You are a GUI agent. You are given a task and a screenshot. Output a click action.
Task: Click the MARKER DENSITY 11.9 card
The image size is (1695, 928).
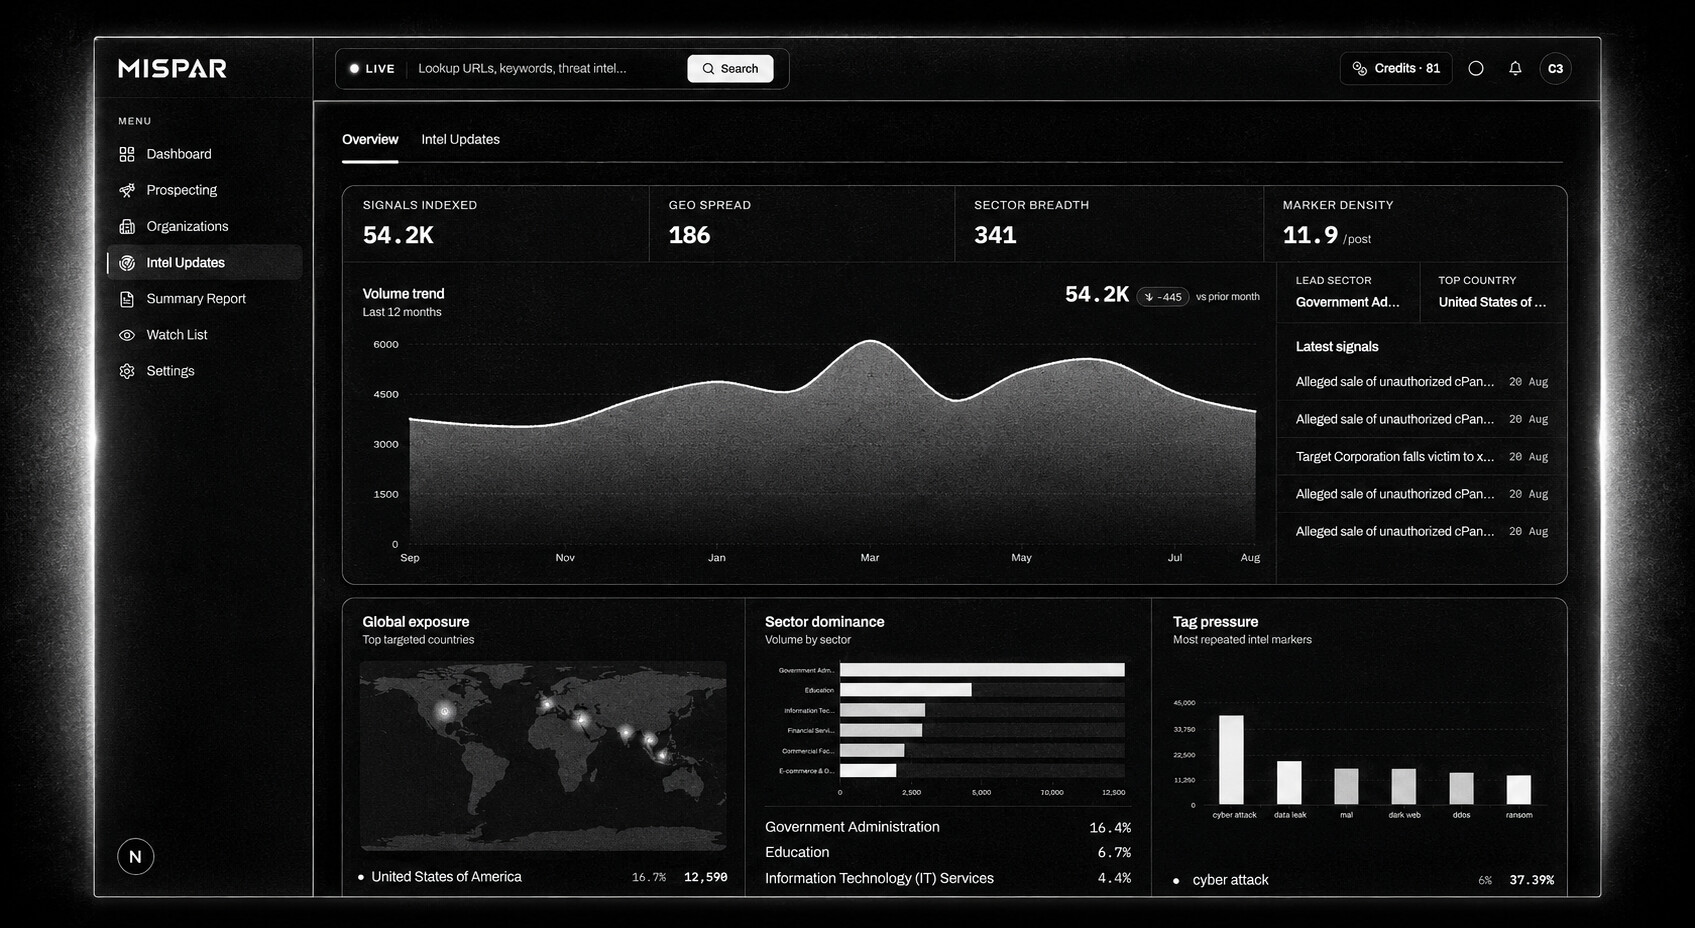[x=1415, y=224]
